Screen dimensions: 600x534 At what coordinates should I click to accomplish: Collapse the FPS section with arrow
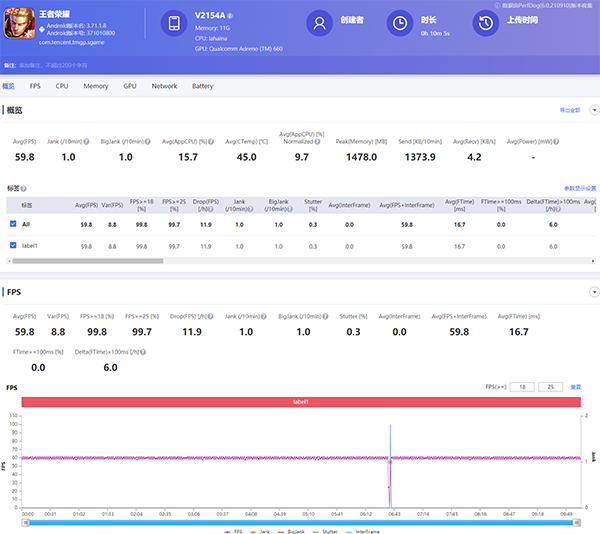(x=594, y=292)
